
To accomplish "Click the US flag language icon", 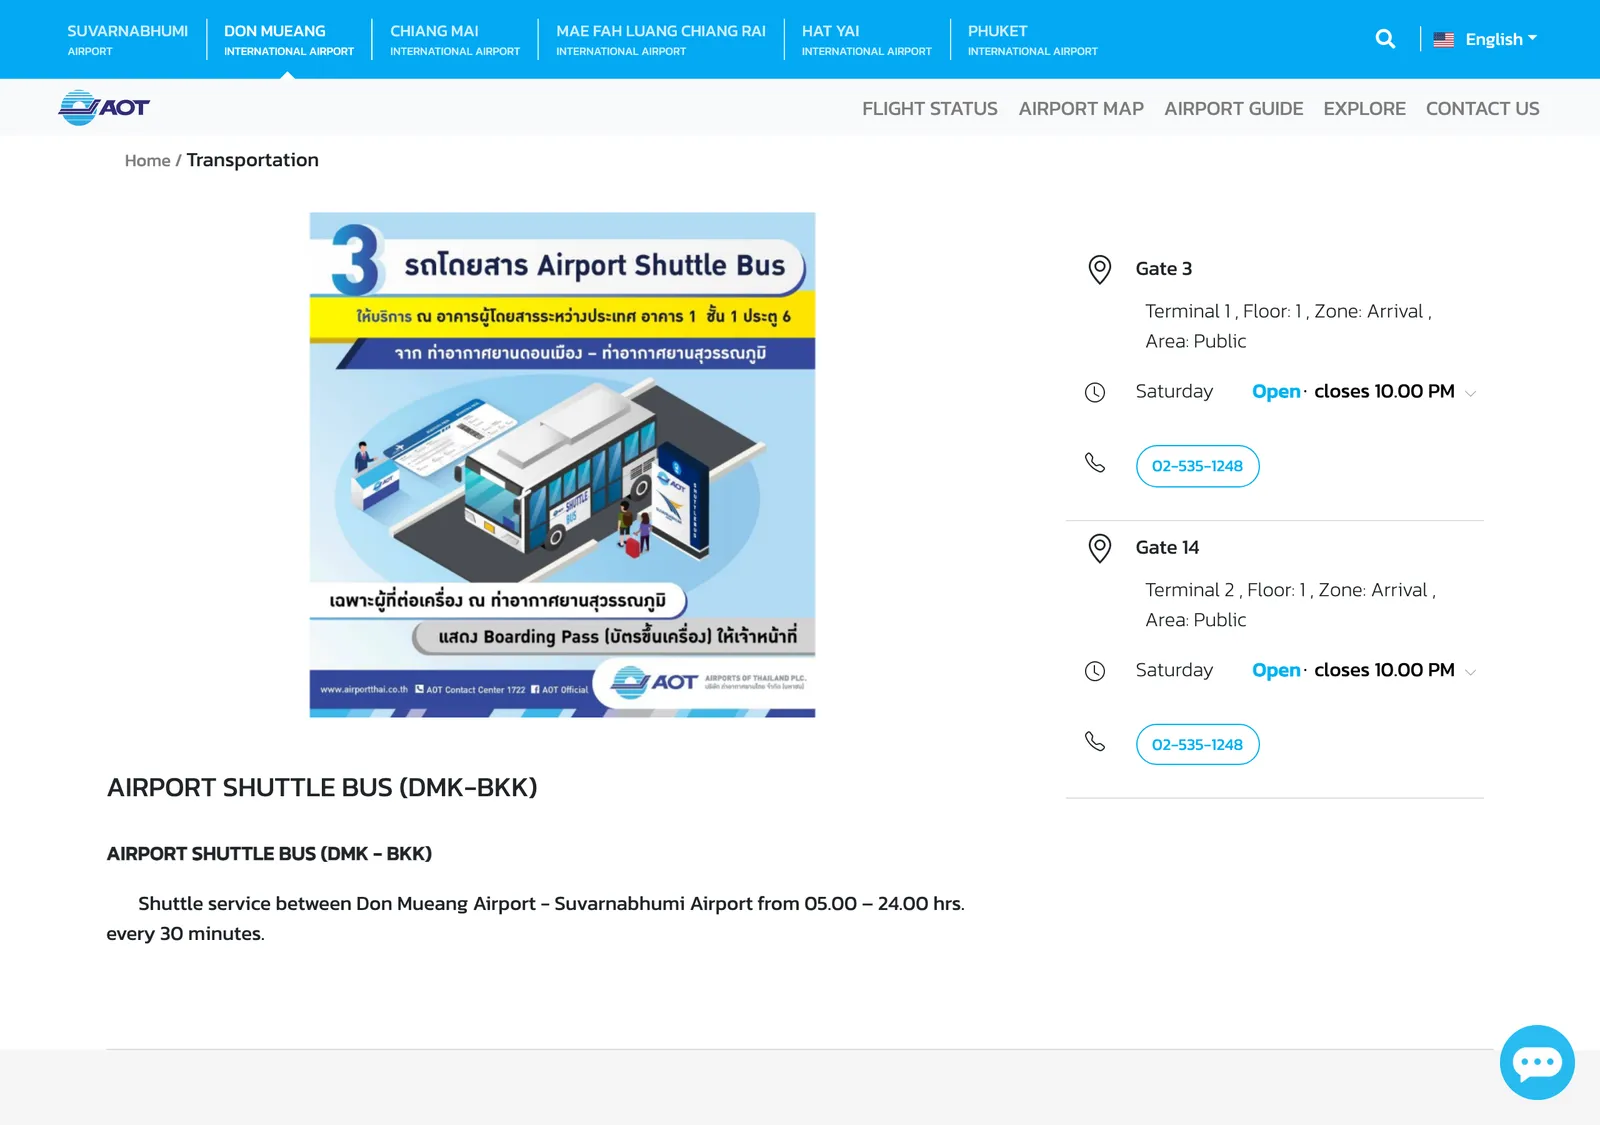I will coord(1443,40).
